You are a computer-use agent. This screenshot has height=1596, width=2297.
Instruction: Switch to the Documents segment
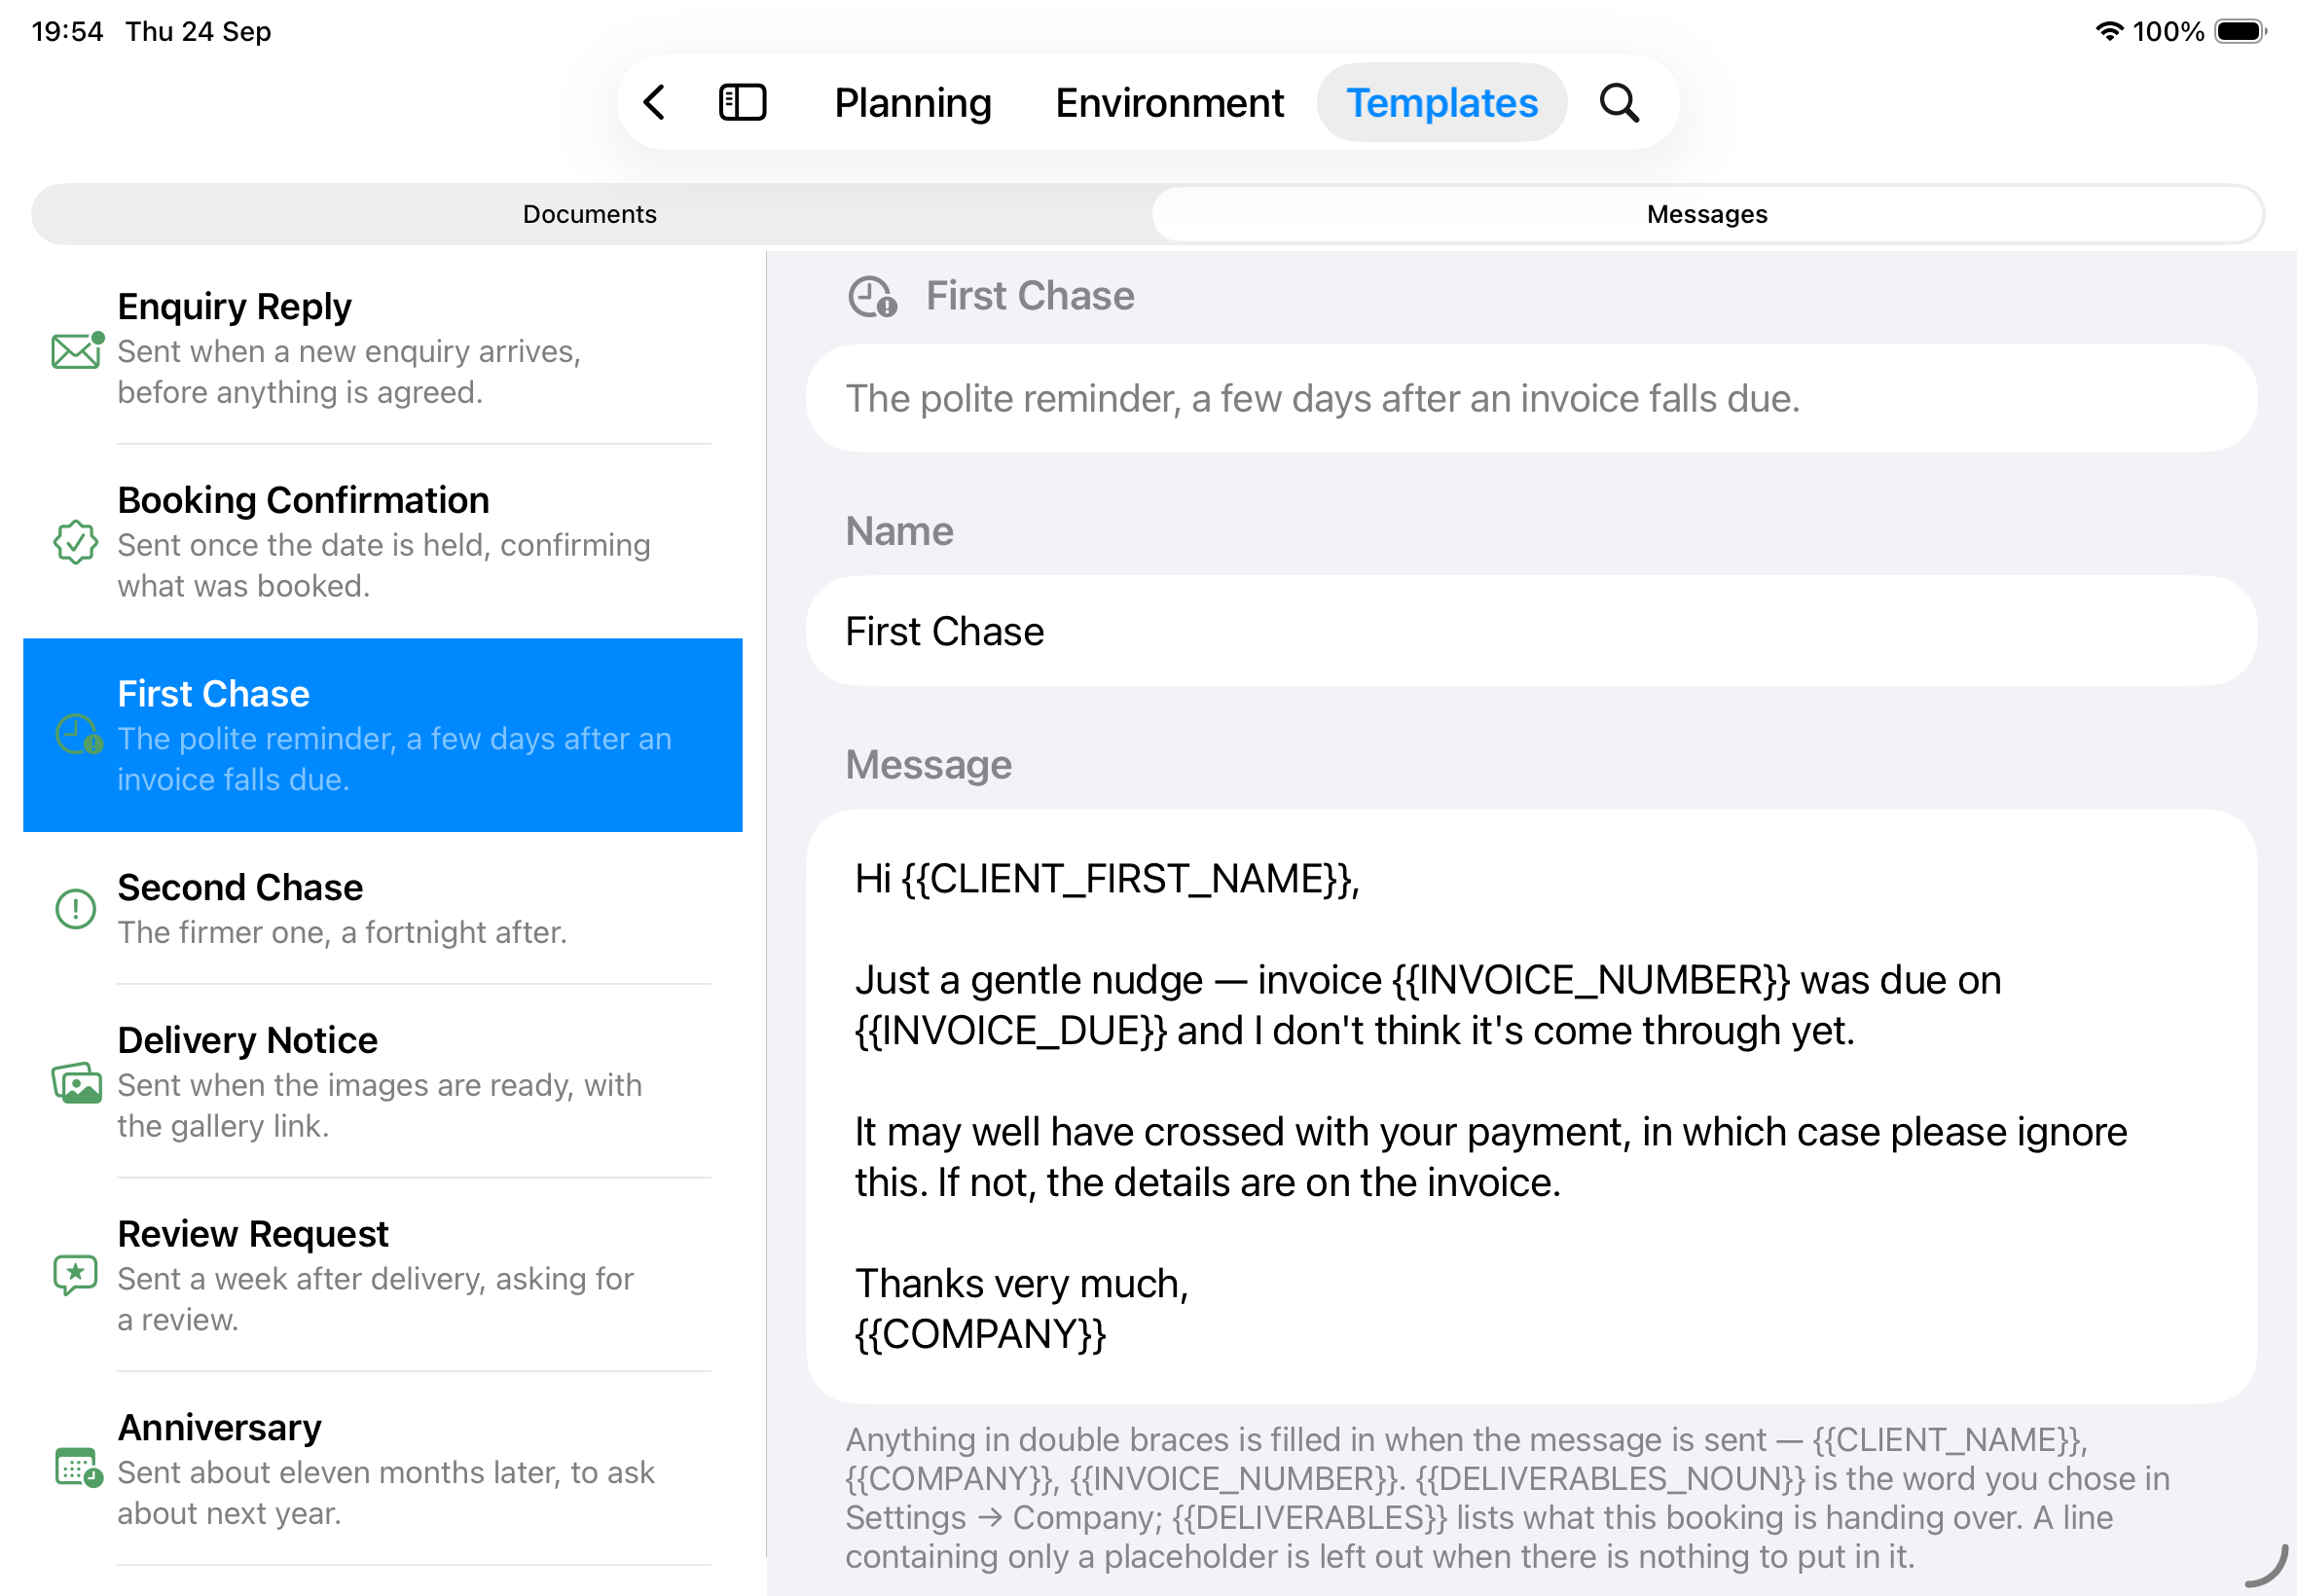click(x=590, y=214)
